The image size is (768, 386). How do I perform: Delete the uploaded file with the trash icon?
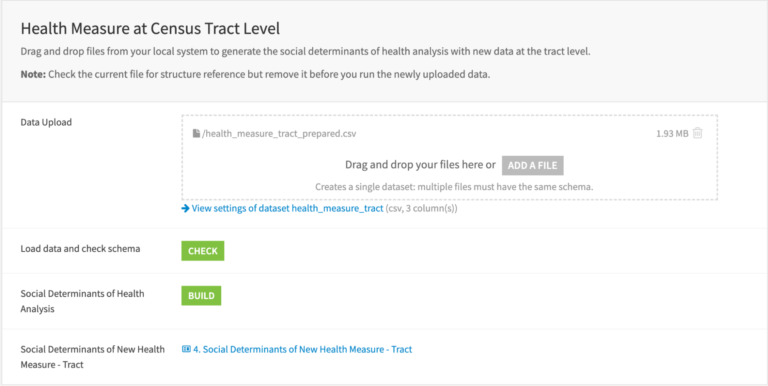(698, 133)
